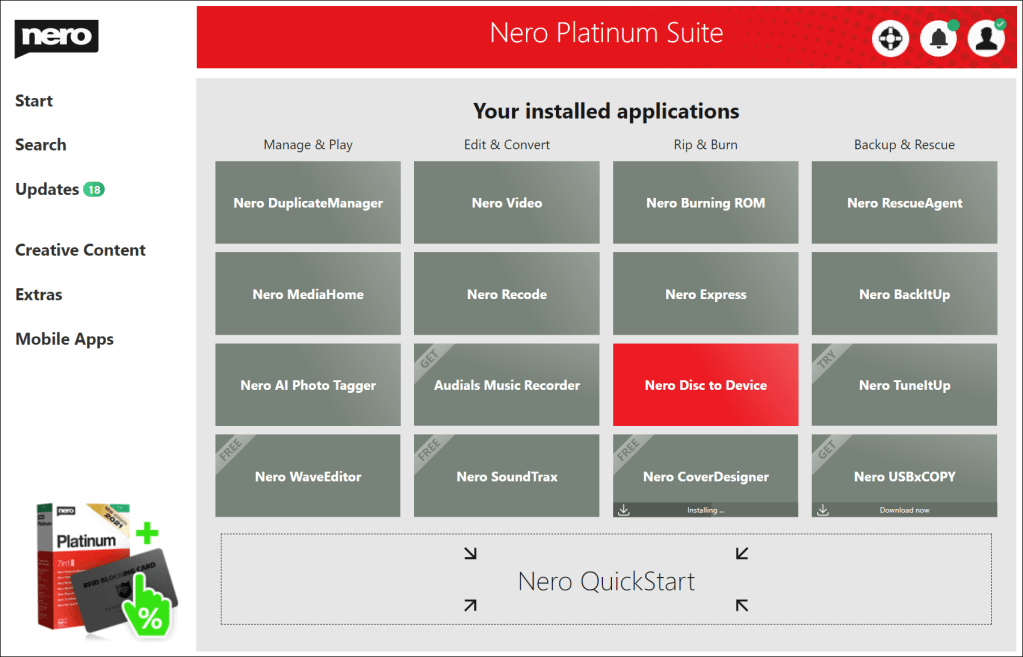The height and width of the screenshot is (657, 1023).
Task: Click download icon on Nero CoverDesigner tile
Action: 624,510
